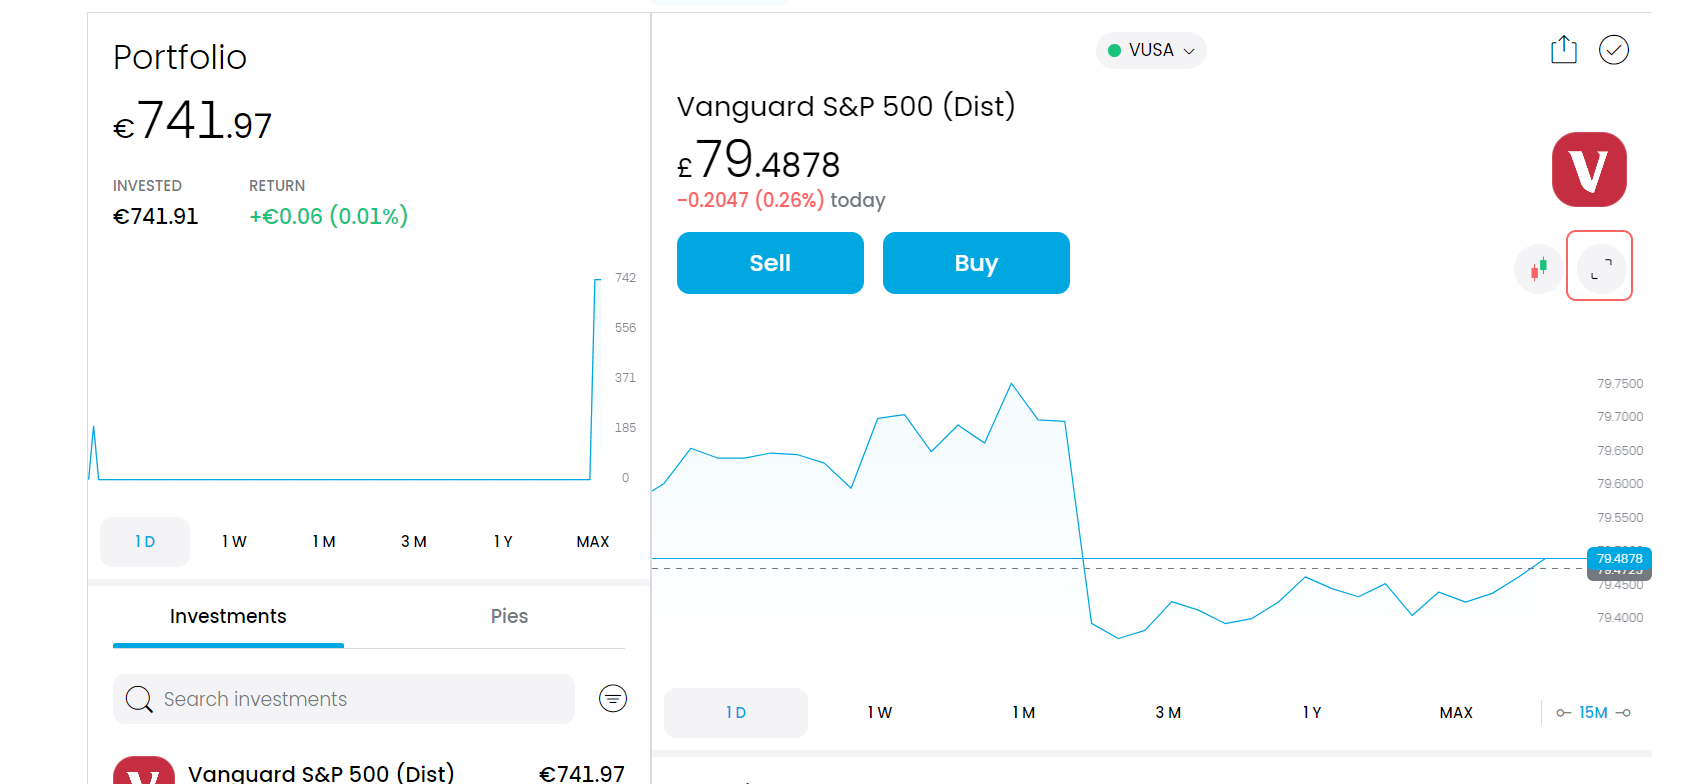Open the investments filter icon
The height and width of the screenshot is (784, 1695).
(613, 698)
